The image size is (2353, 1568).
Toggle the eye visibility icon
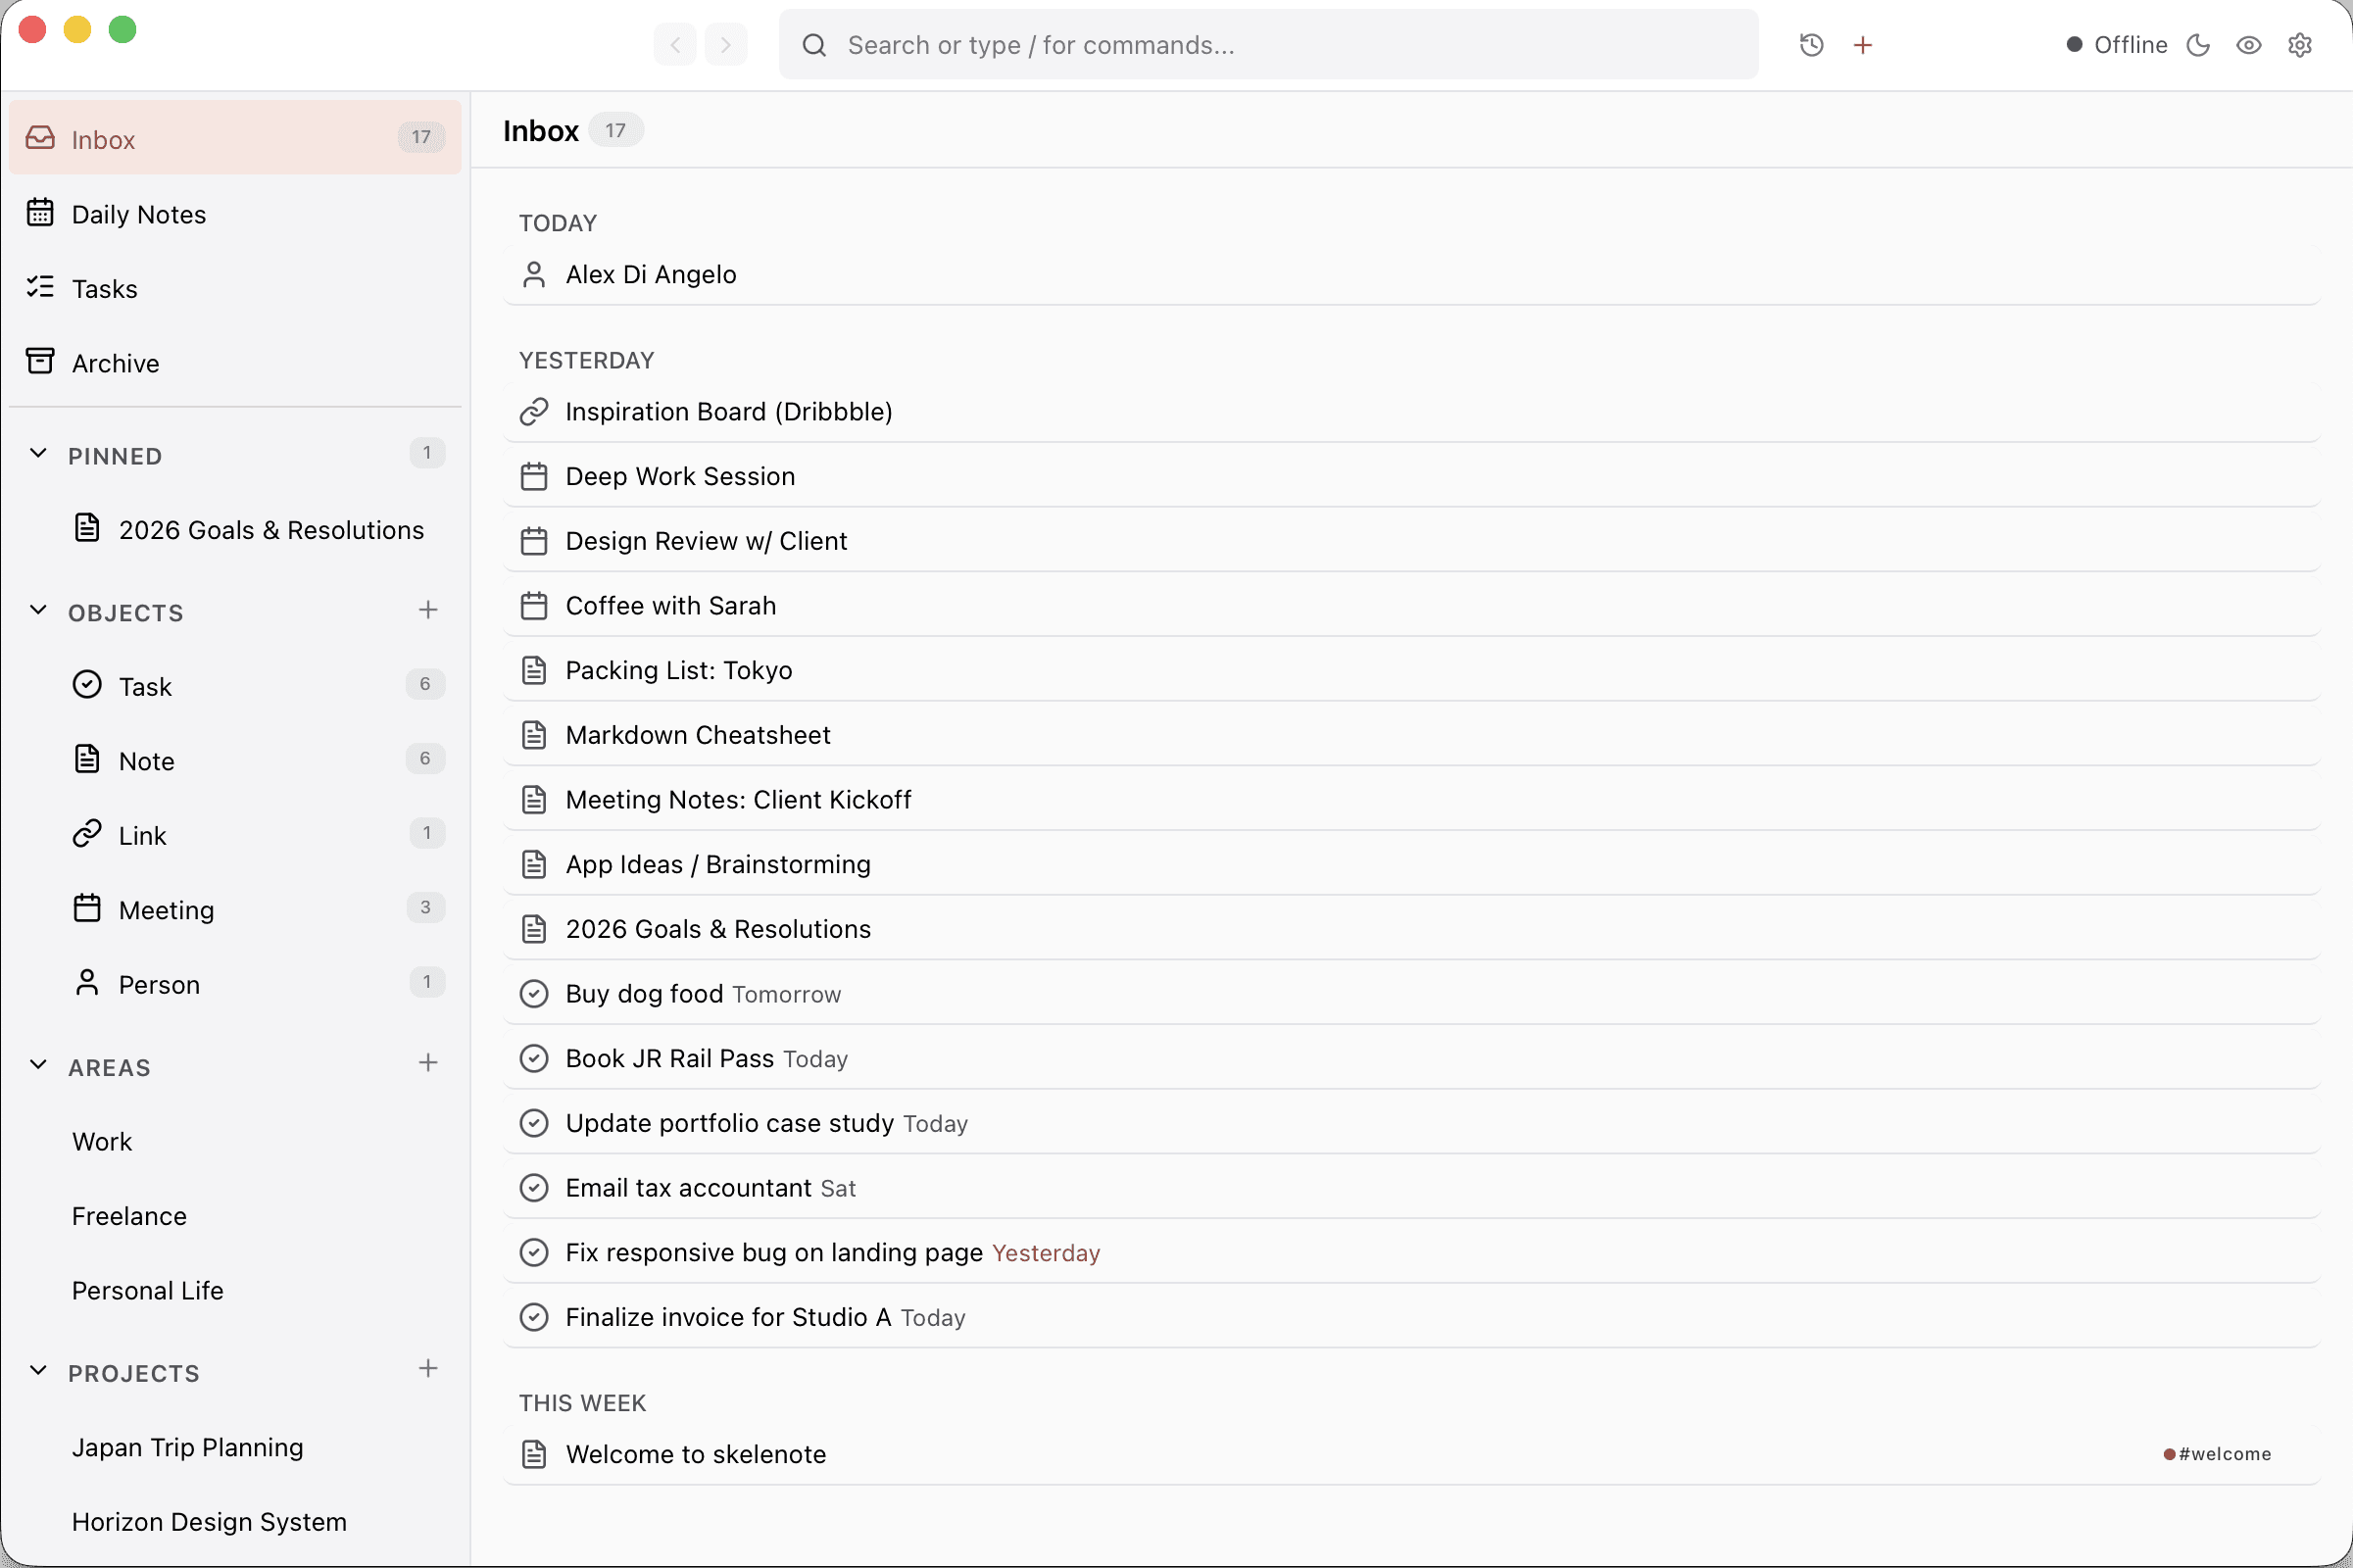coord(2248,45)
